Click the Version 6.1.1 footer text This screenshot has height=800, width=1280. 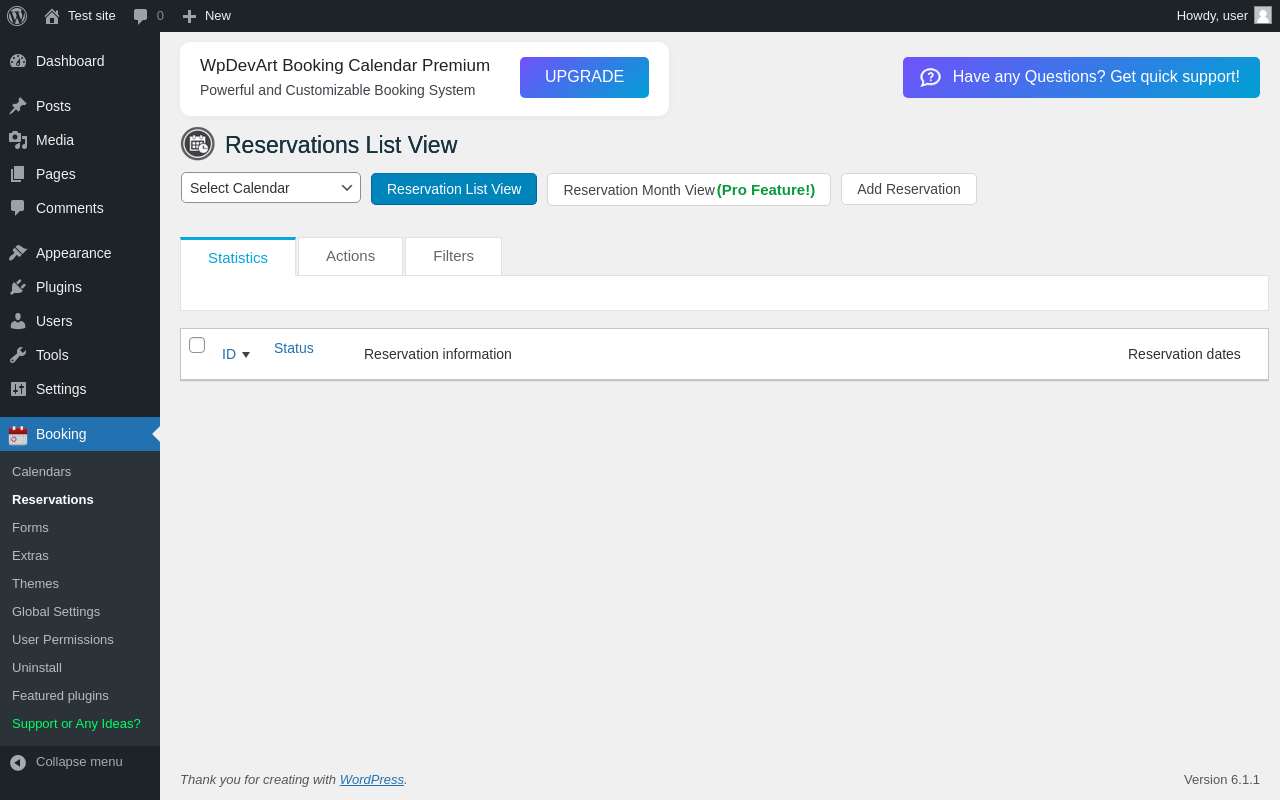[x=1222, y=779]
